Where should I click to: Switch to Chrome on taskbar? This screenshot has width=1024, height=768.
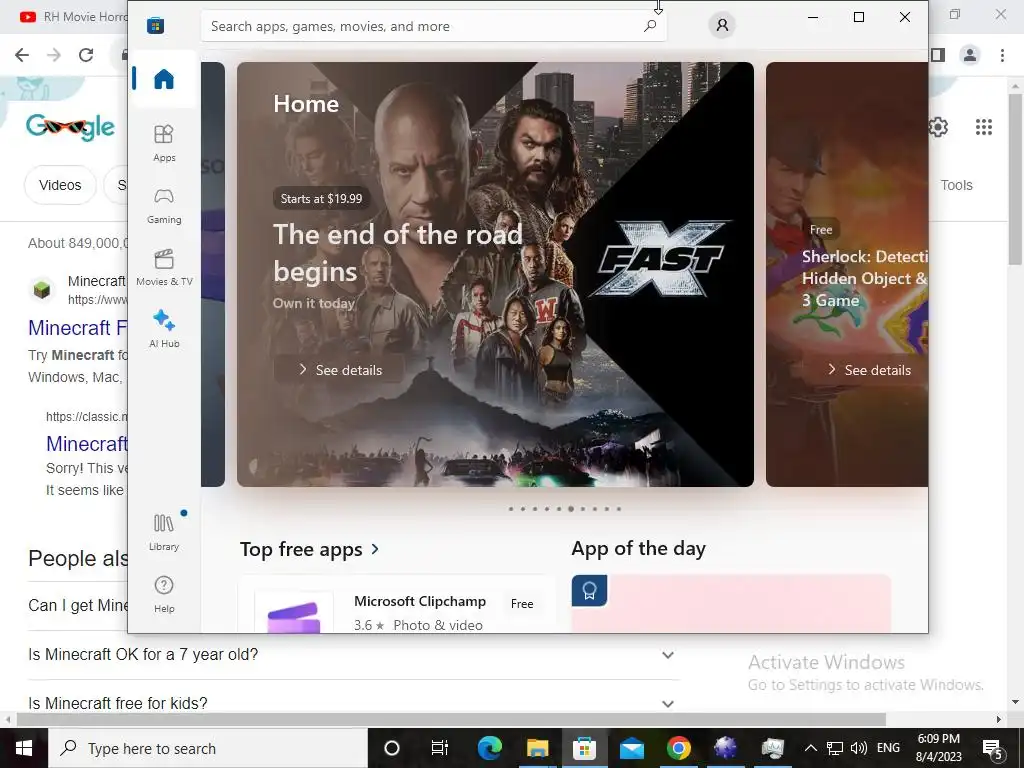coord(679,748)
